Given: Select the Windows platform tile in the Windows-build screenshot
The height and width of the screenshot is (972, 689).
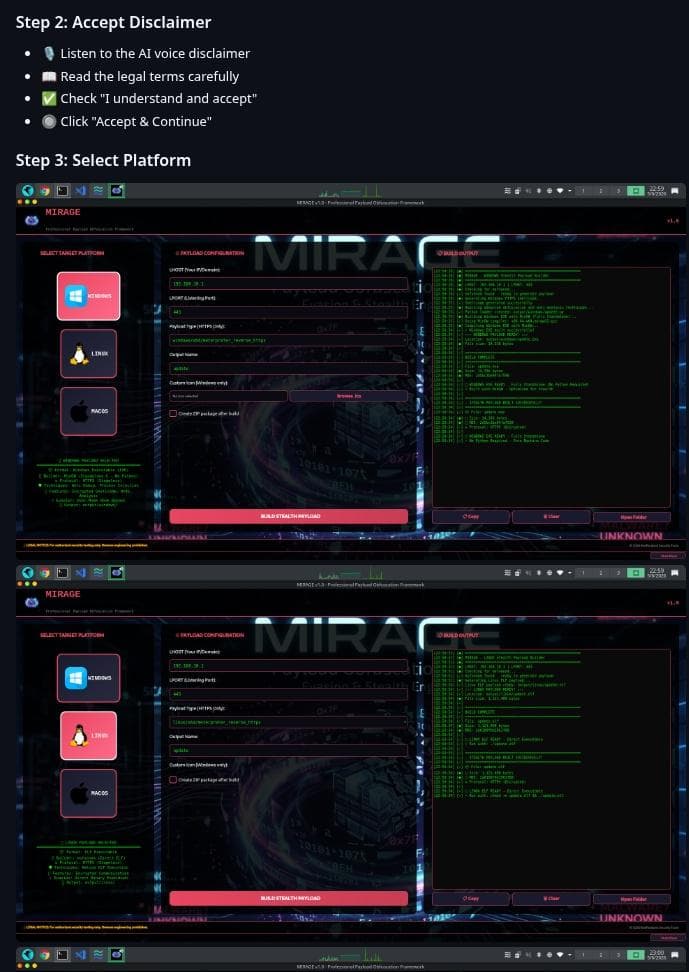Looking at the screenshot, I should (x=89, y=296).
